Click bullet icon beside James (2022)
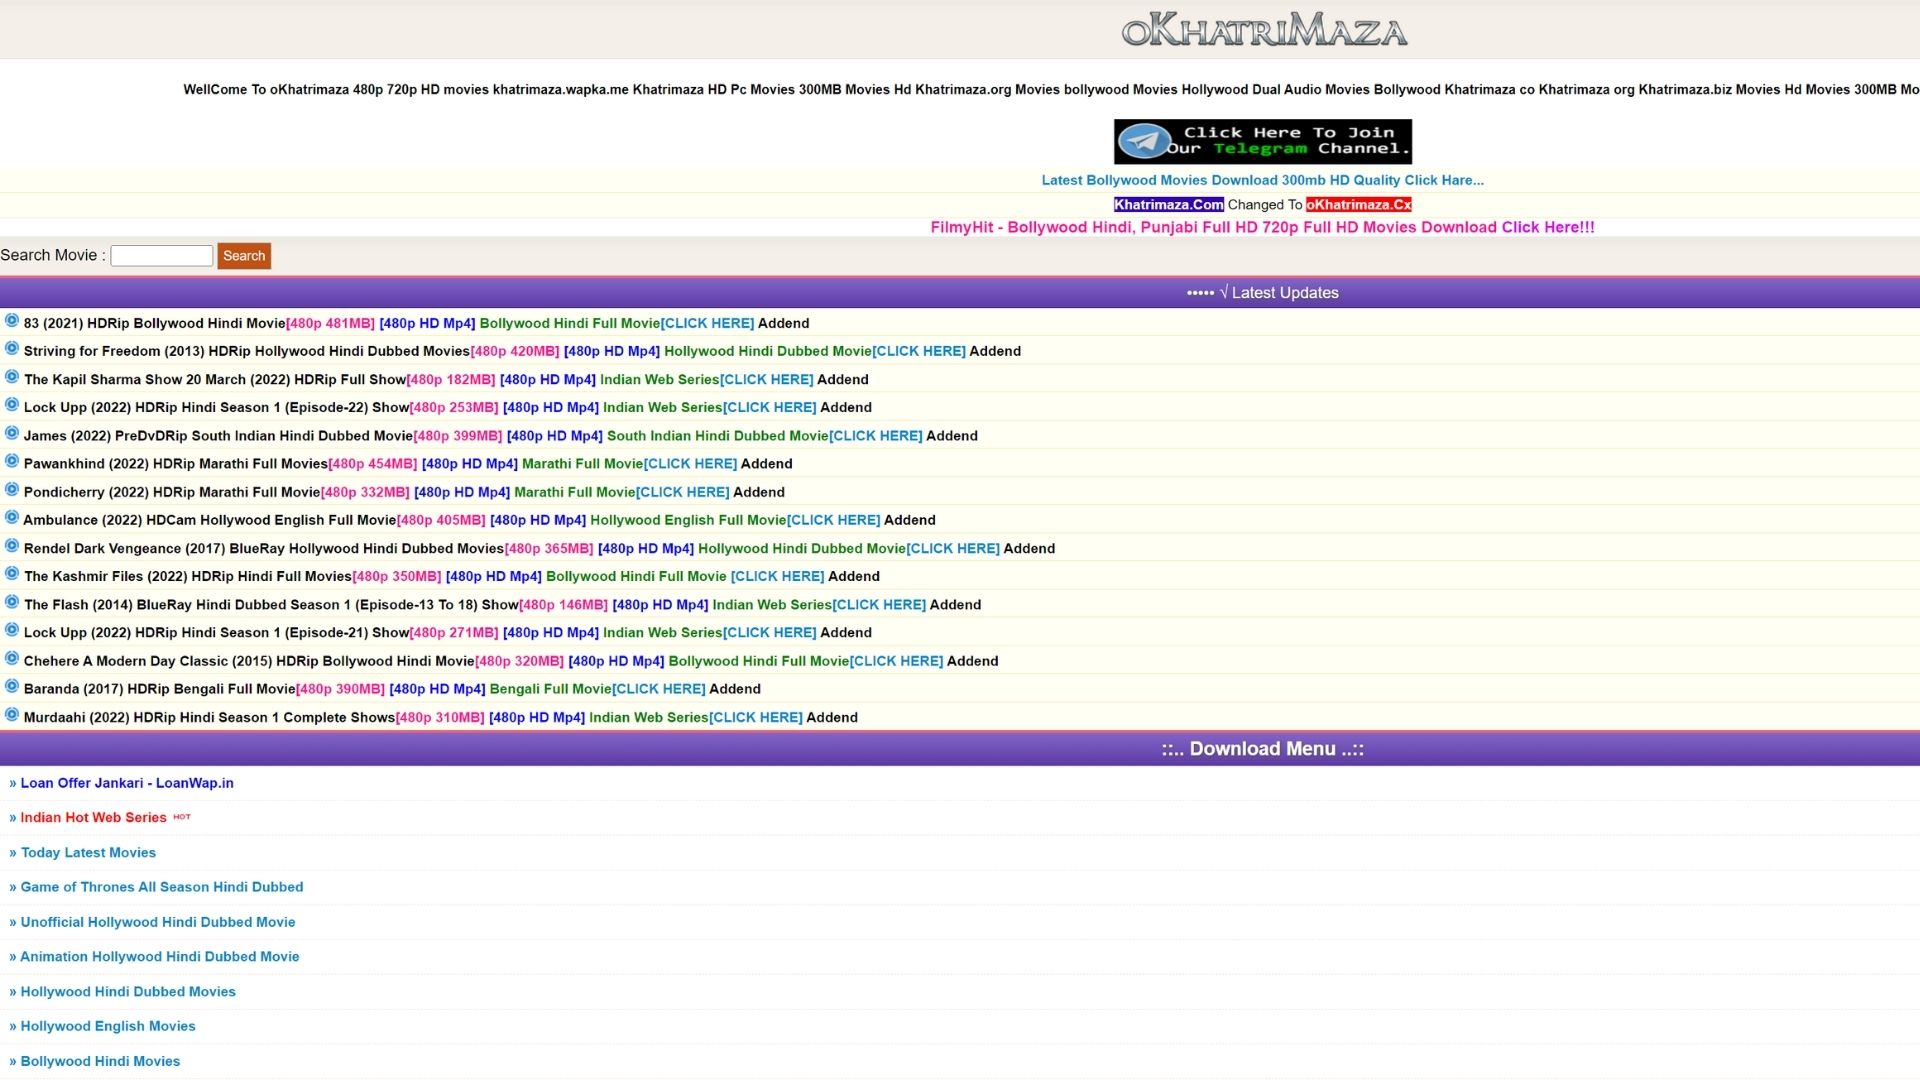1920x1080 pixels. pos(12,434)
